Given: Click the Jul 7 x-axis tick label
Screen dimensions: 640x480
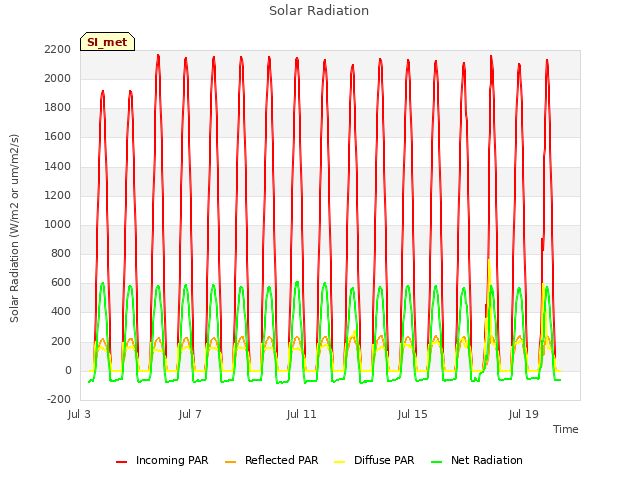Looking at the screenshot, I should [190, 414].
